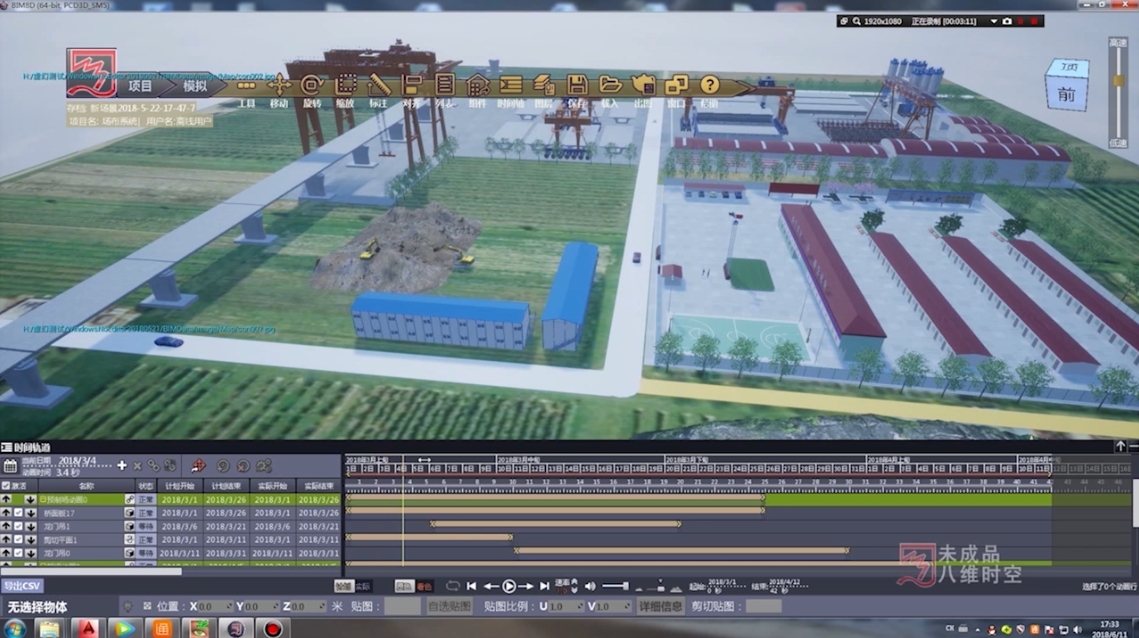Click the 保存 (Save) floppy disk icon

click(576, 86)
